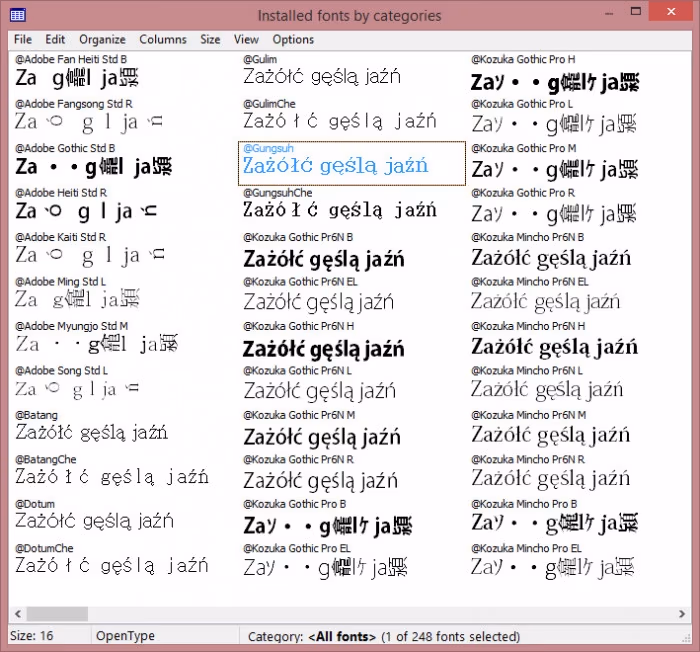This screenshot has height=652, width=700.
Task: Select the @GungsuhChe font entry
Action: pos(352,207)
